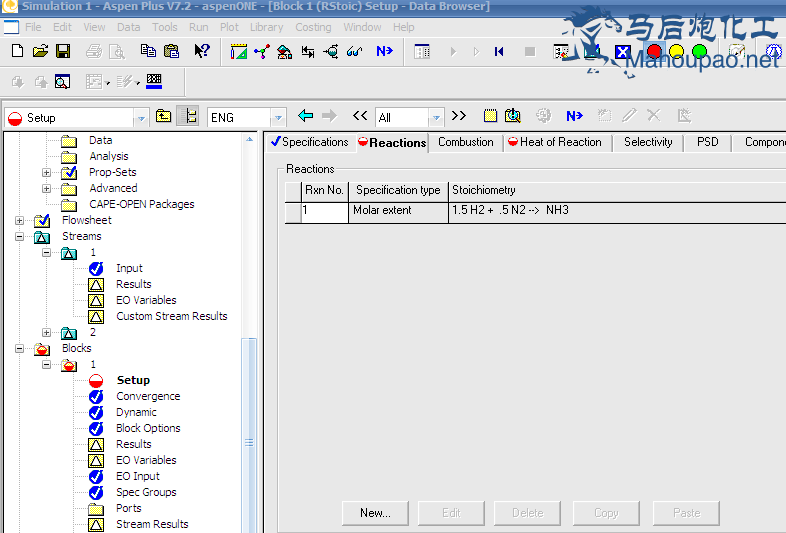Open the ENG units dropdown
786x533 pixels.
tap(278, 118)
